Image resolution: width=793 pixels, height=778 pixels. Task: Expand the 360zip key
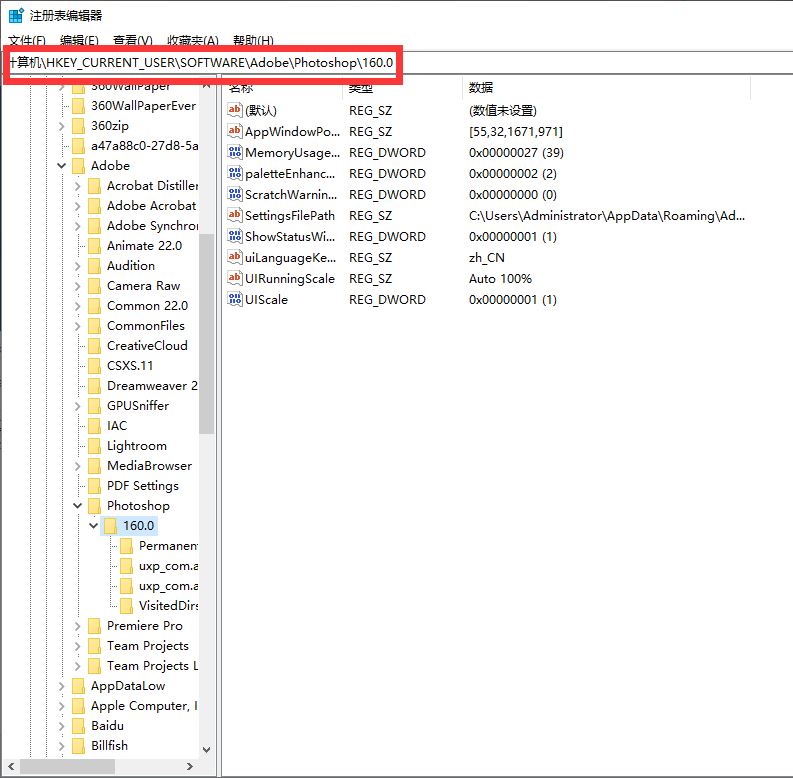pyautogui.click(x=62, y=126)
